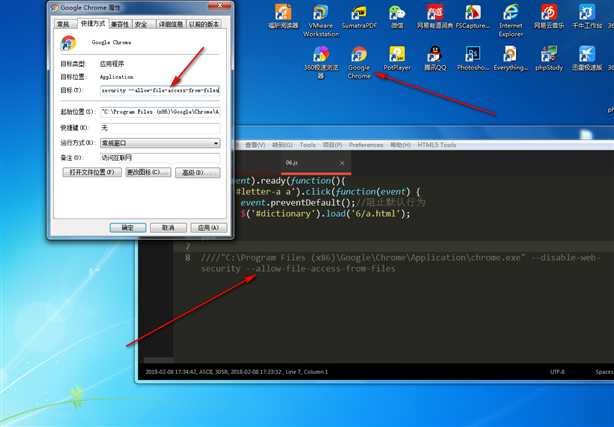Open the 网易有道词典 desktop icon
614x427 pixels.
(x=435, y=17)
